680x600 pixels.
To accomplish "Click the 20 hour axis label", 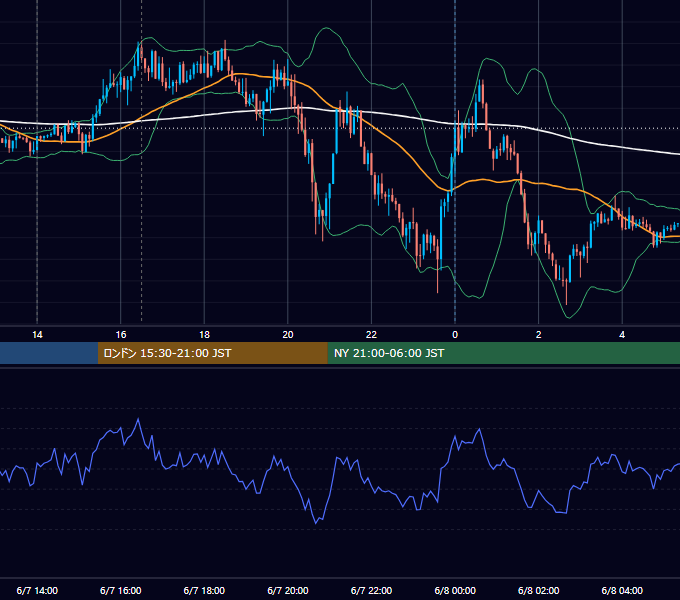I will tap(288, 335).
